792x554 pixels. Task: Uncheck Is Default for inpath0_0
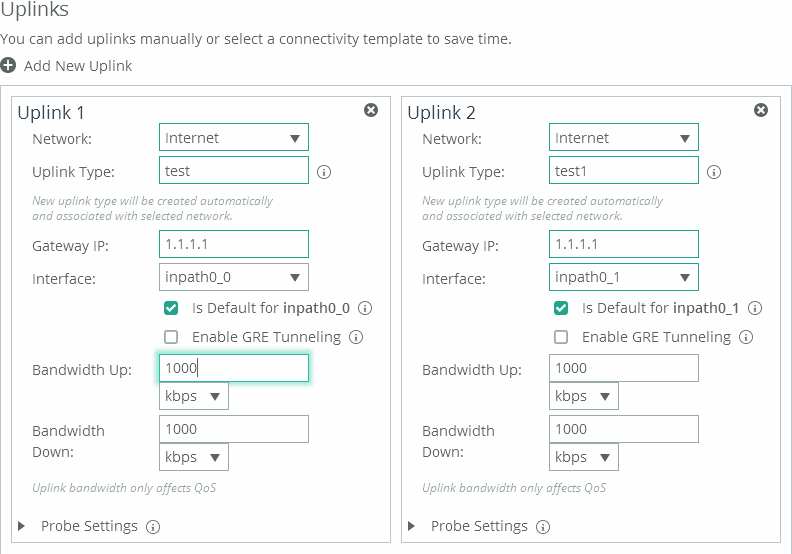(x=171, y=308)
